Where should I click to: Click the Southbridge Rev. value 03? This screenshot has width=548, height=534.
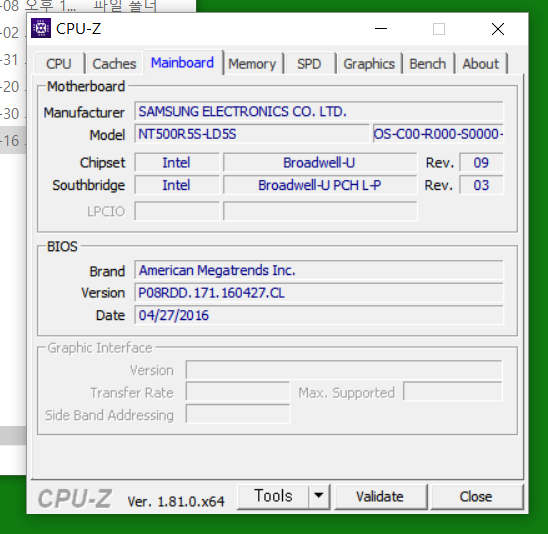(x=481, y=185)
